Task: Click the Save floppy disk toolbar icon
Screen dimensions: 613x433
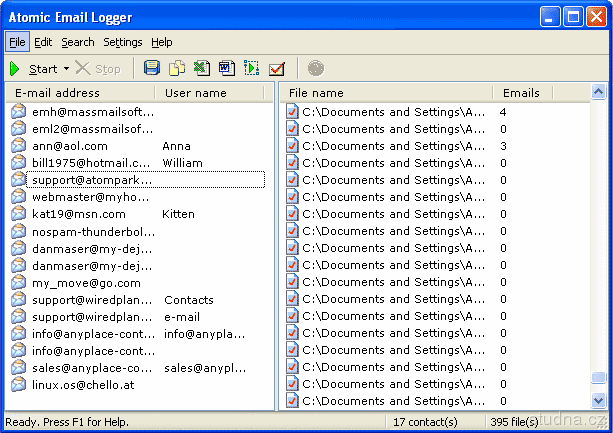Action: [152, 69]
